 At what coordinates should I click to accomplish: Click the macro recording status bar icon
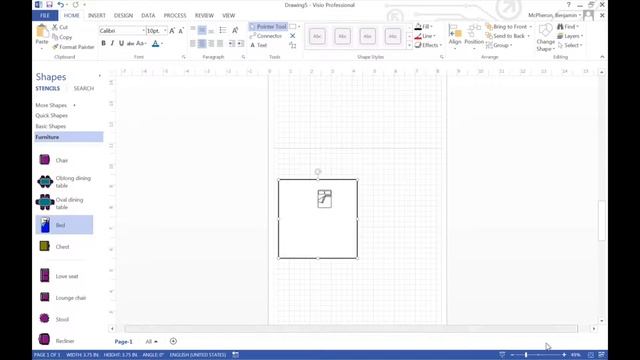tap(236, 355)
